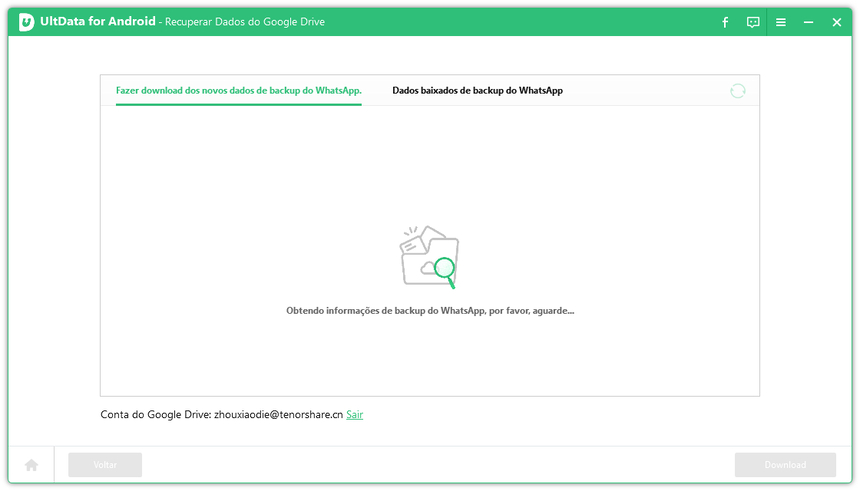
Task: Click the zhouxiaodie@tenorshare.cn account email
Action: point(278,414)
